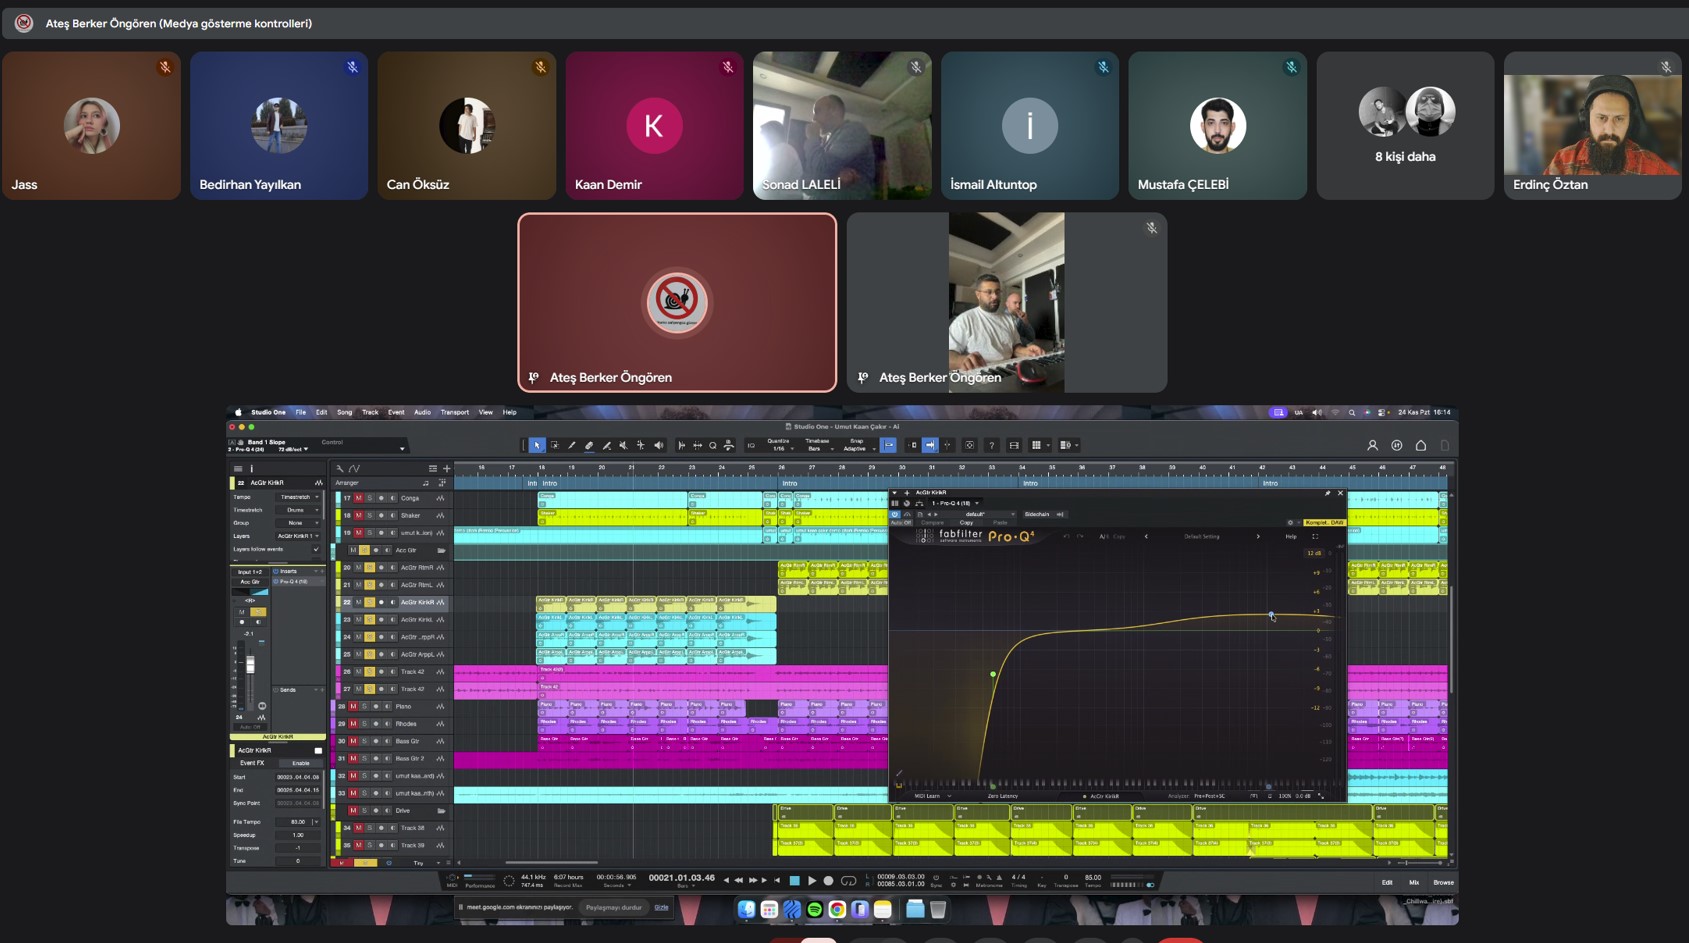Open Spotify from the dock
1689x943 pixels.
(x=815, y=910)
